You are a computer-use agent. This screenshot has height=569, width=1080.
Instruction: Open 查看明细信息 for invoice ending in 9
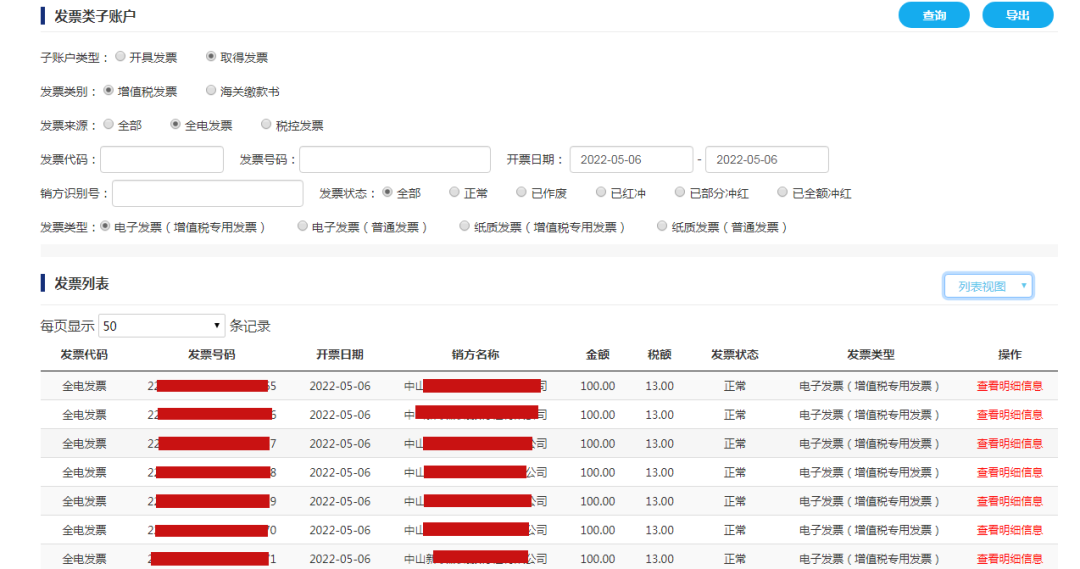coord(1010,502)
